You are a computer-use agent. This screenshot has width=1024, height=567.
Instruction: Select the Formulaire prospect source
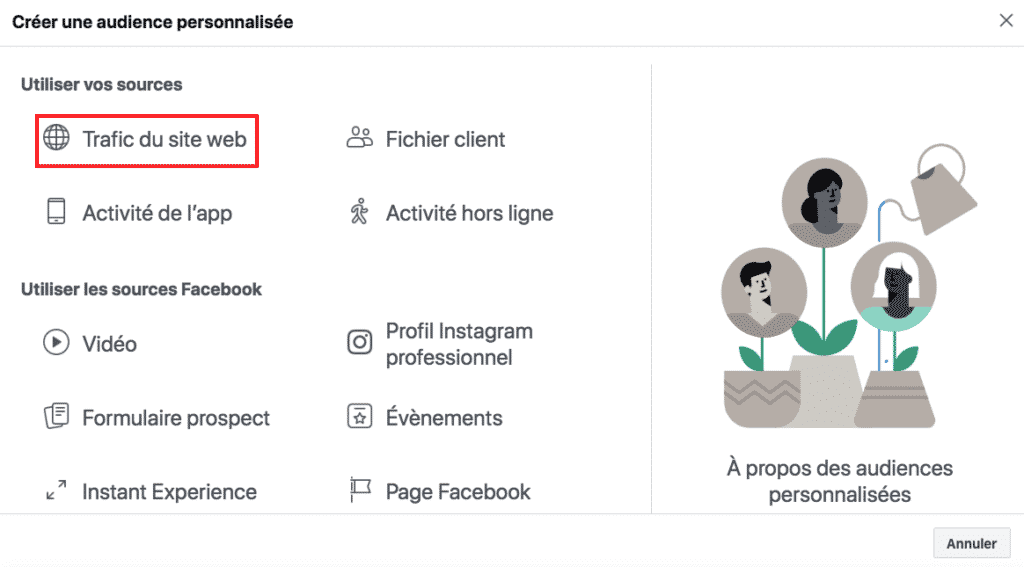click(x=176, y=418)
